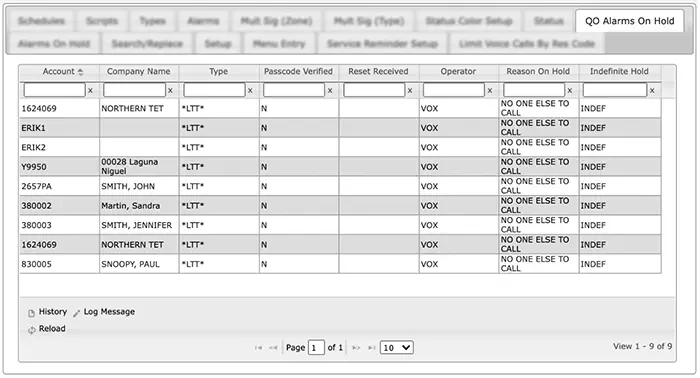Select the SNOOPY, PAUL row
Screen dimensions: 700x378
click(x=340, y=264)
